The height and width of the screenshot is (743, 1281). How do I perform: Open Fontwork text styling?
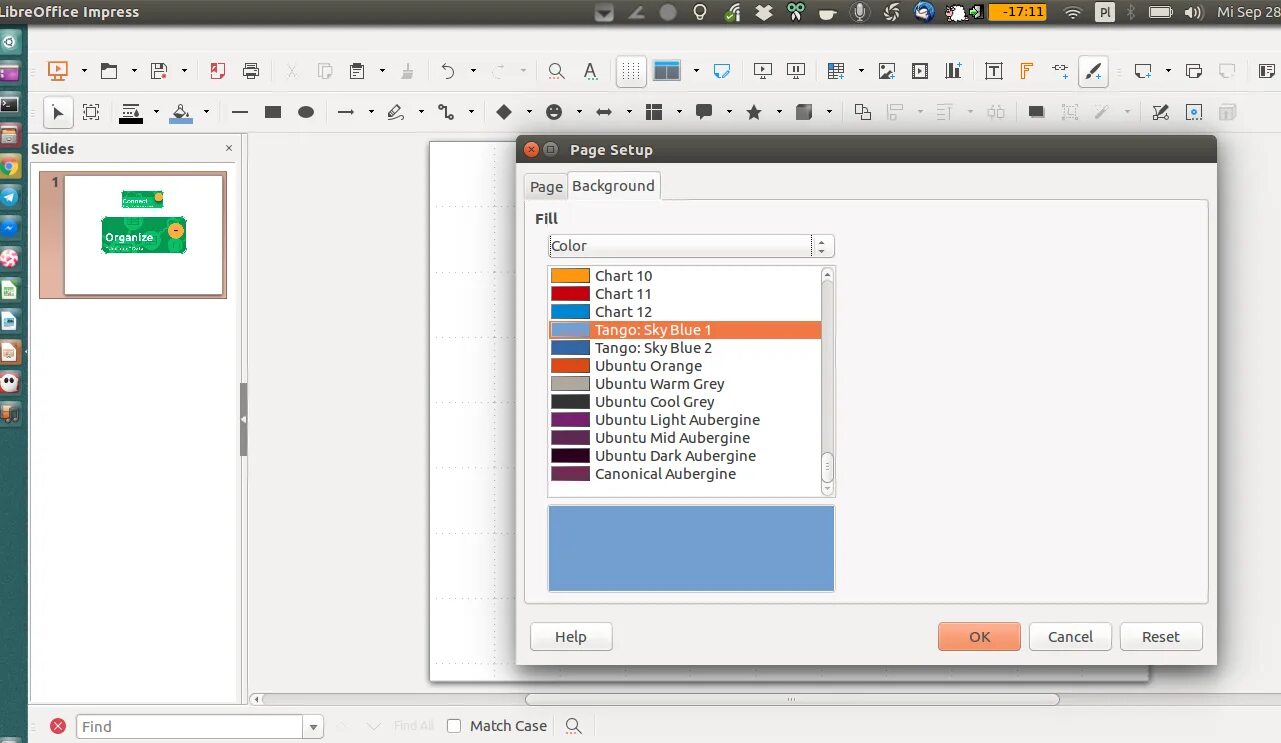point(1025,70)
